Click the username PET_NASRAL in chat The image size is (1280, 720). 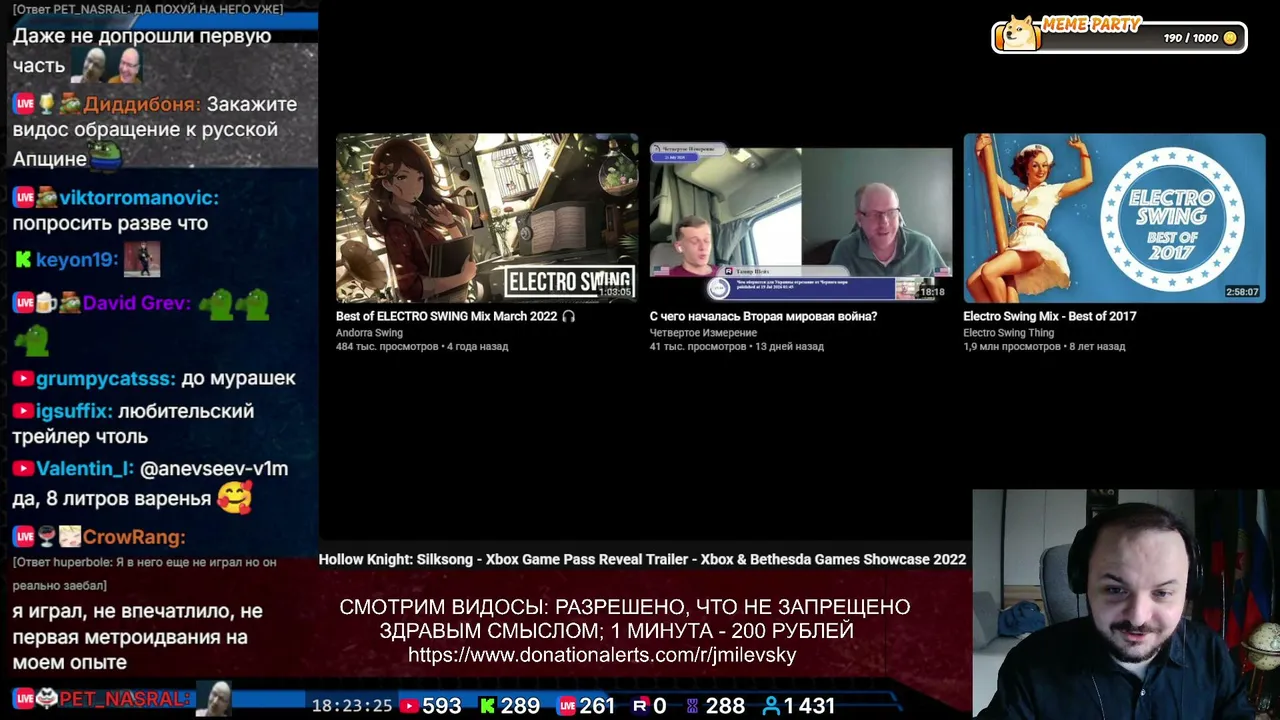(x=125, y=699)
